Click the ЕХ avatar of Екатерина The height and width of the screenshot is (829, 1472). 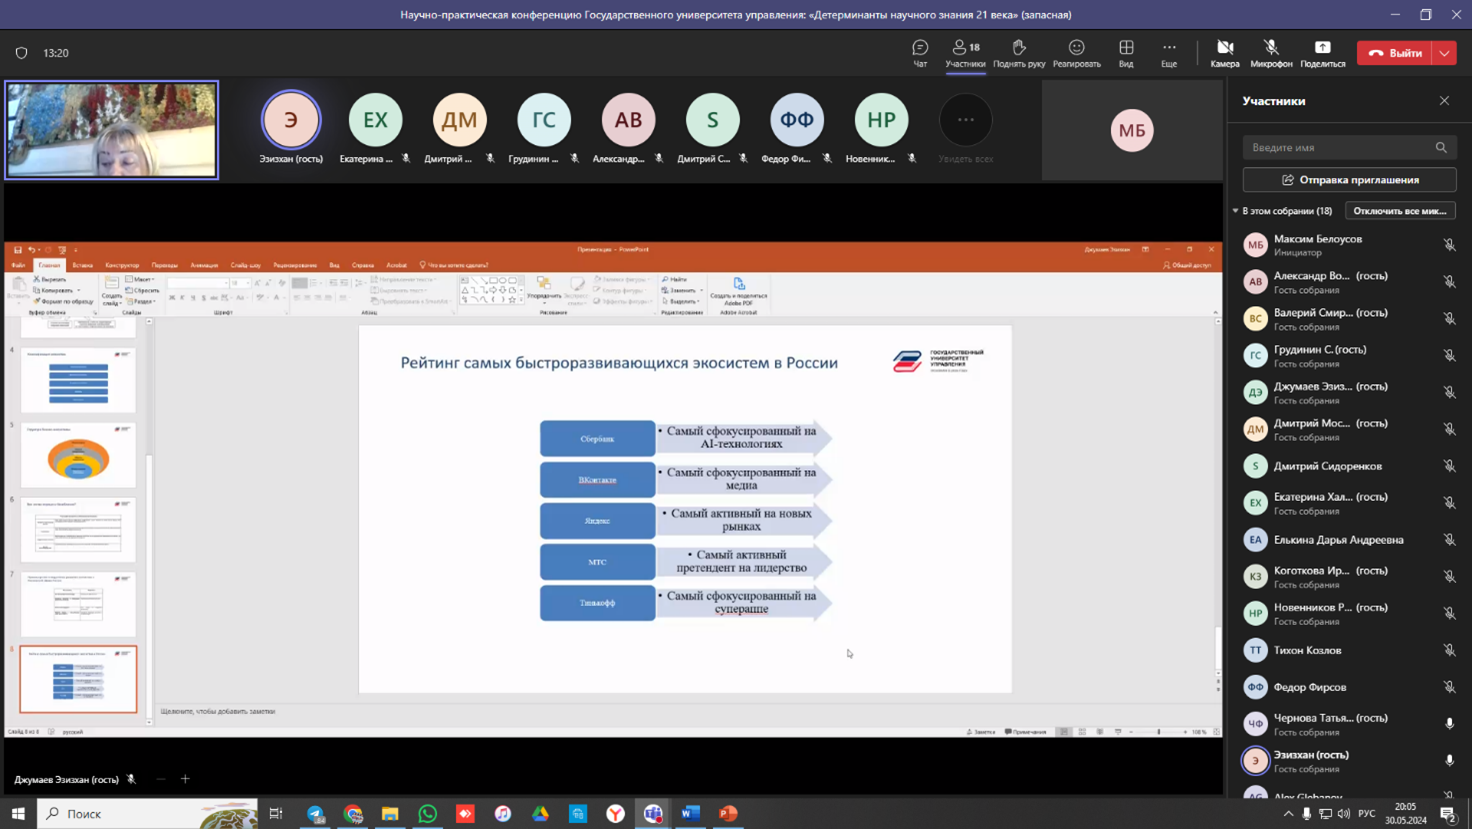click(x=375, y=120)
